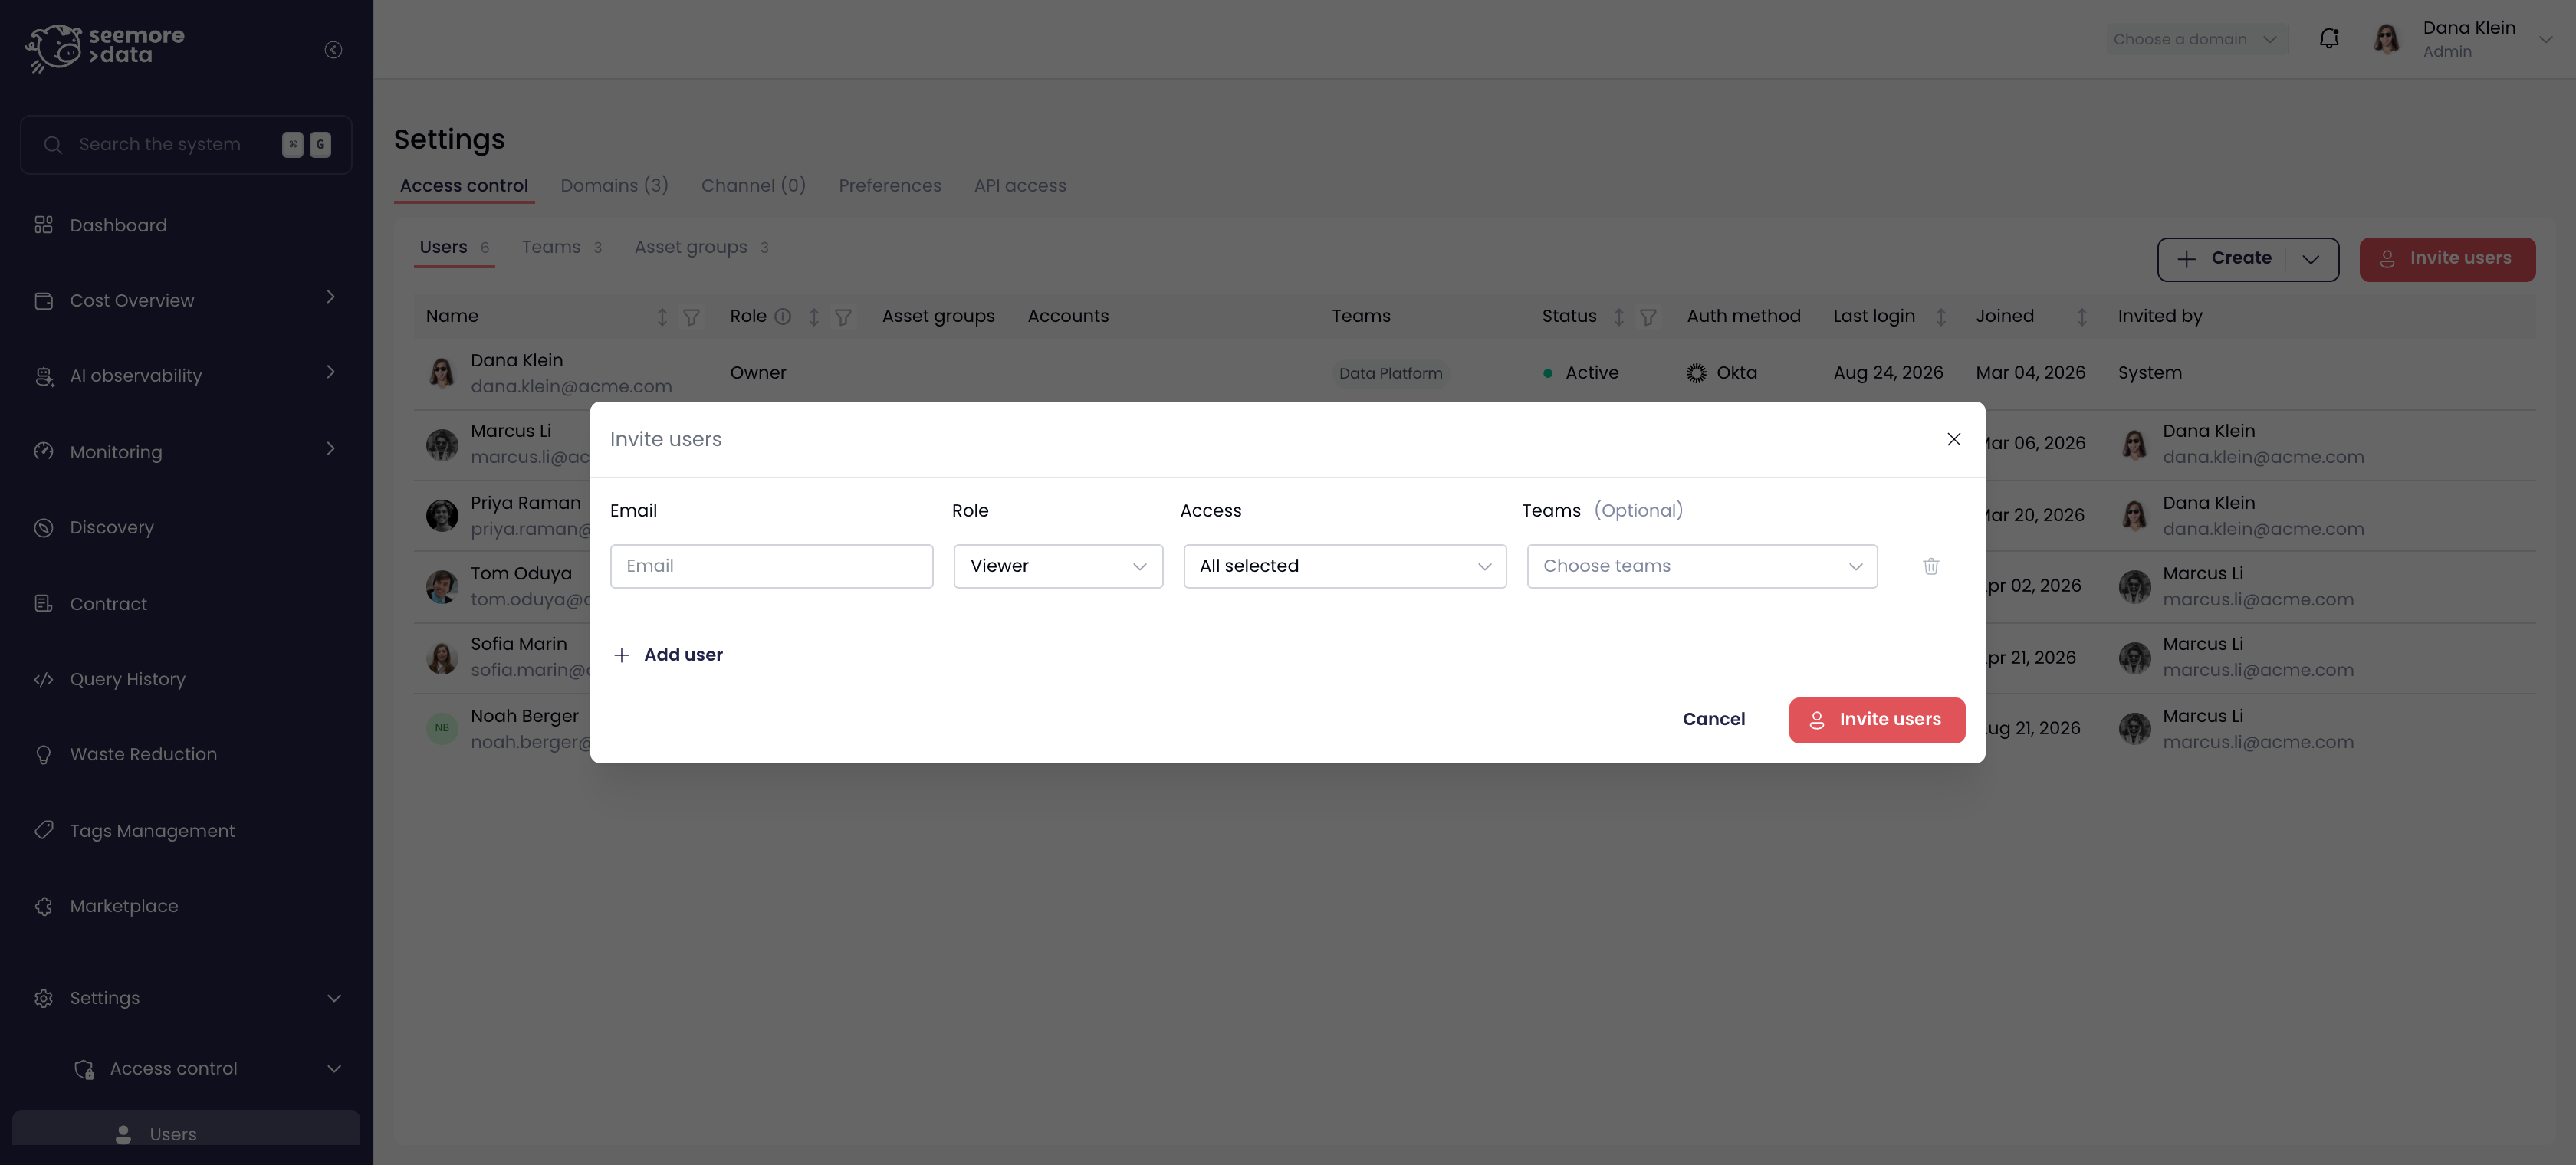Show Role info tooltip icon

pyautogui.click(x=782, y=316)
